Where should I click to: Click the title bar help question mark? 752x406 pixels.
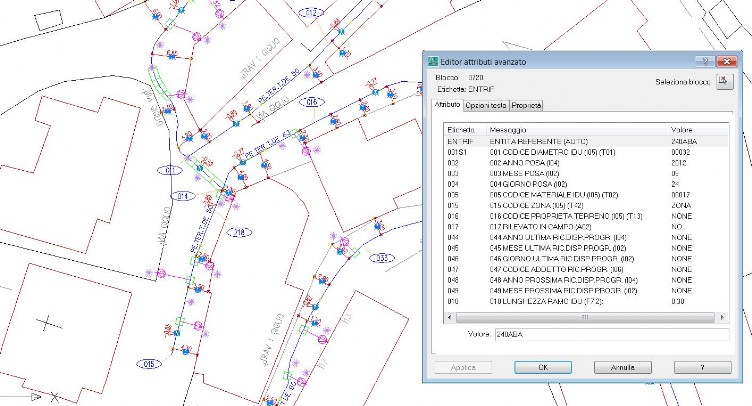point(705,61)
